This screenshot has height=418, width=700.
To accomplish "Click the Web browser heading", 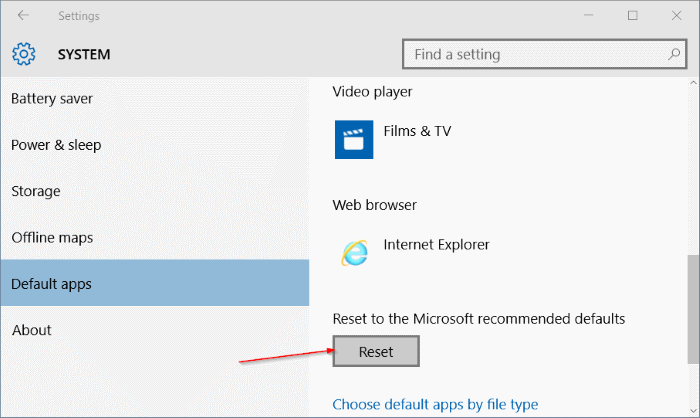I will tap(375, 205).
